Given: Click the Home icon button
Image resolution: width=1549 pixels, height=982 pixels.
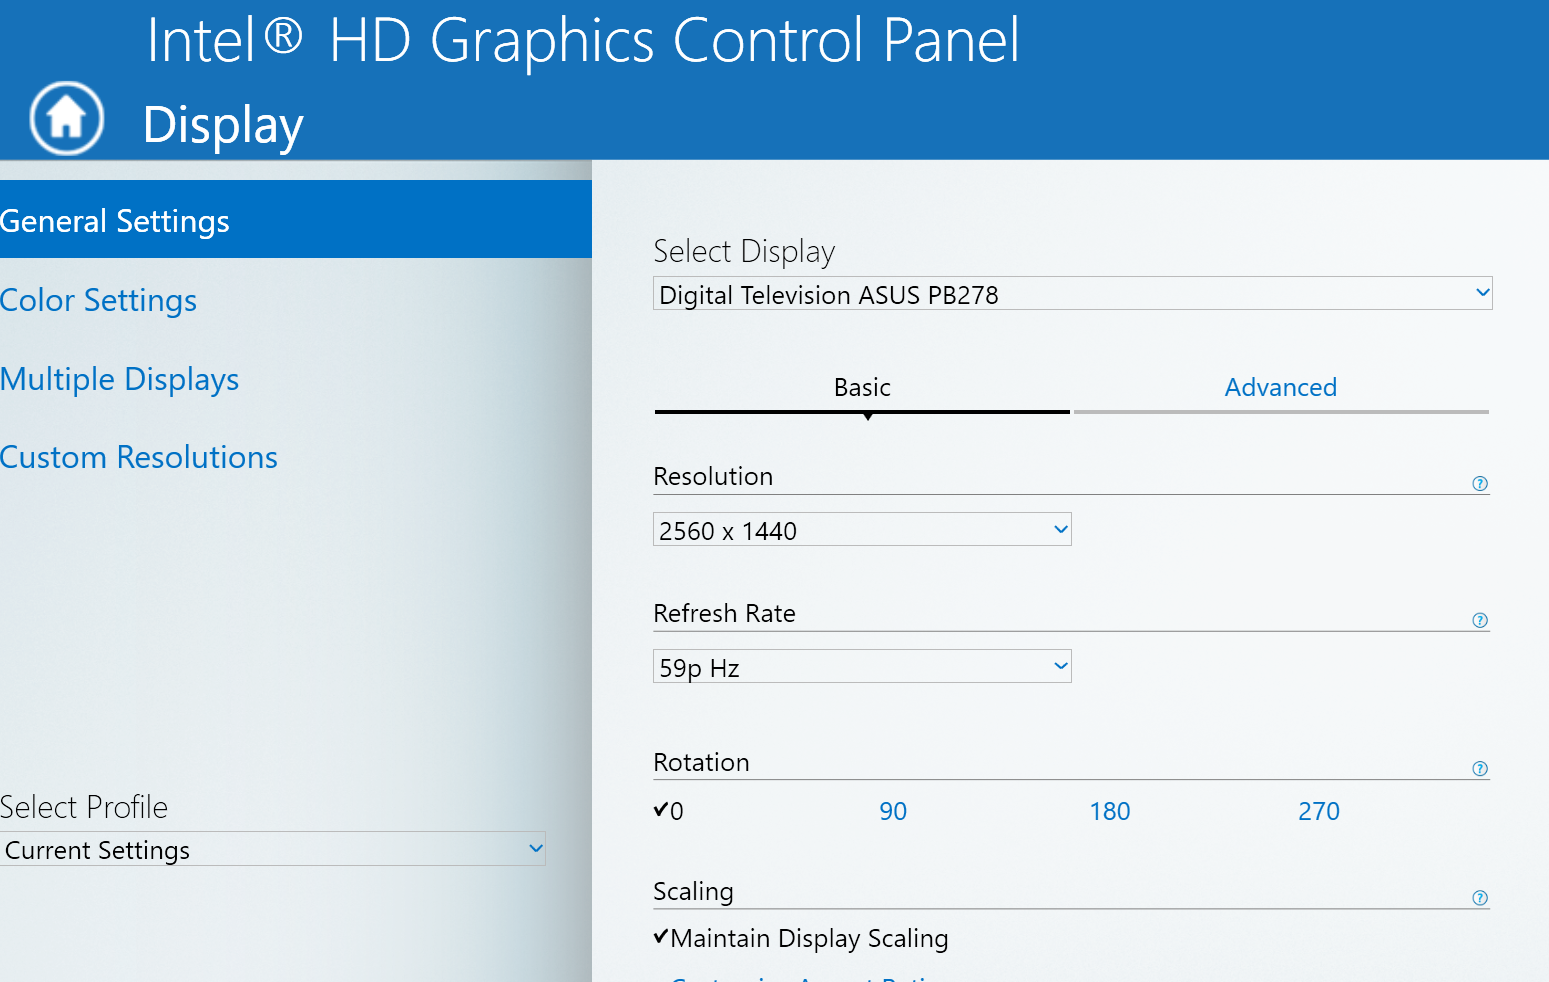Looking at the screenshot, I should click(66, 118).
